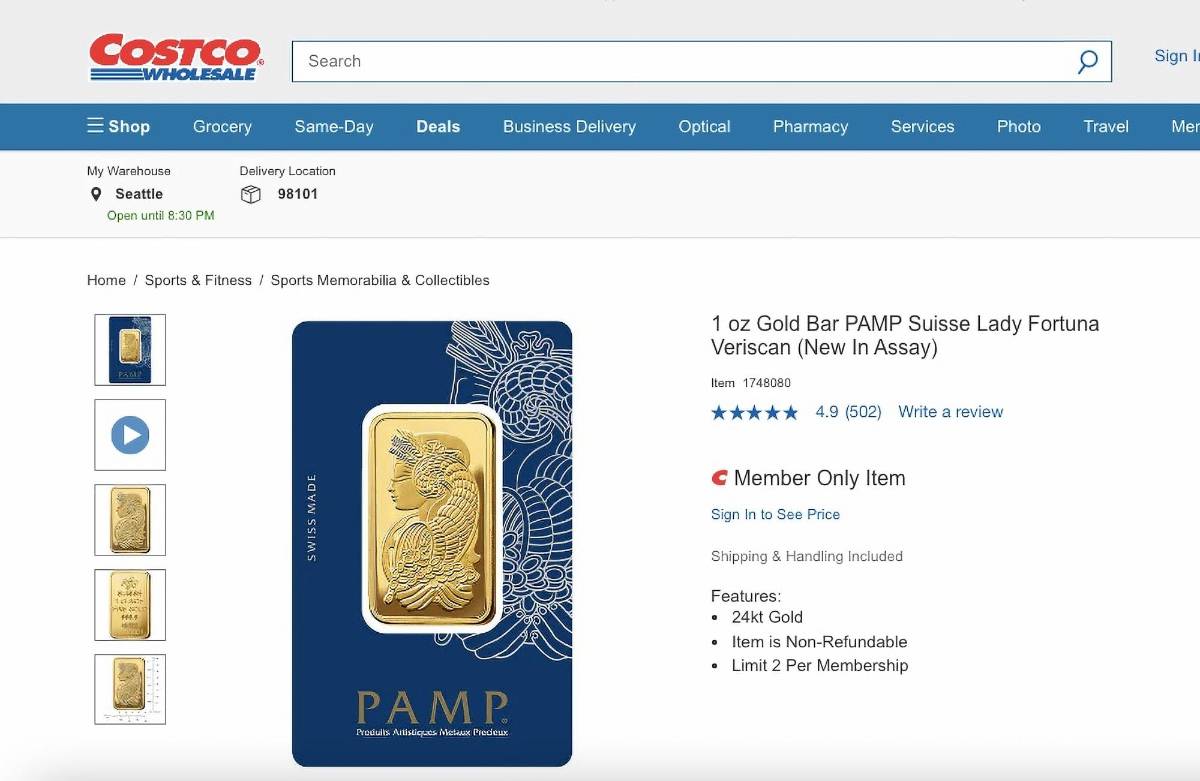Click the search magnifying glass icon

point(1086,61)
